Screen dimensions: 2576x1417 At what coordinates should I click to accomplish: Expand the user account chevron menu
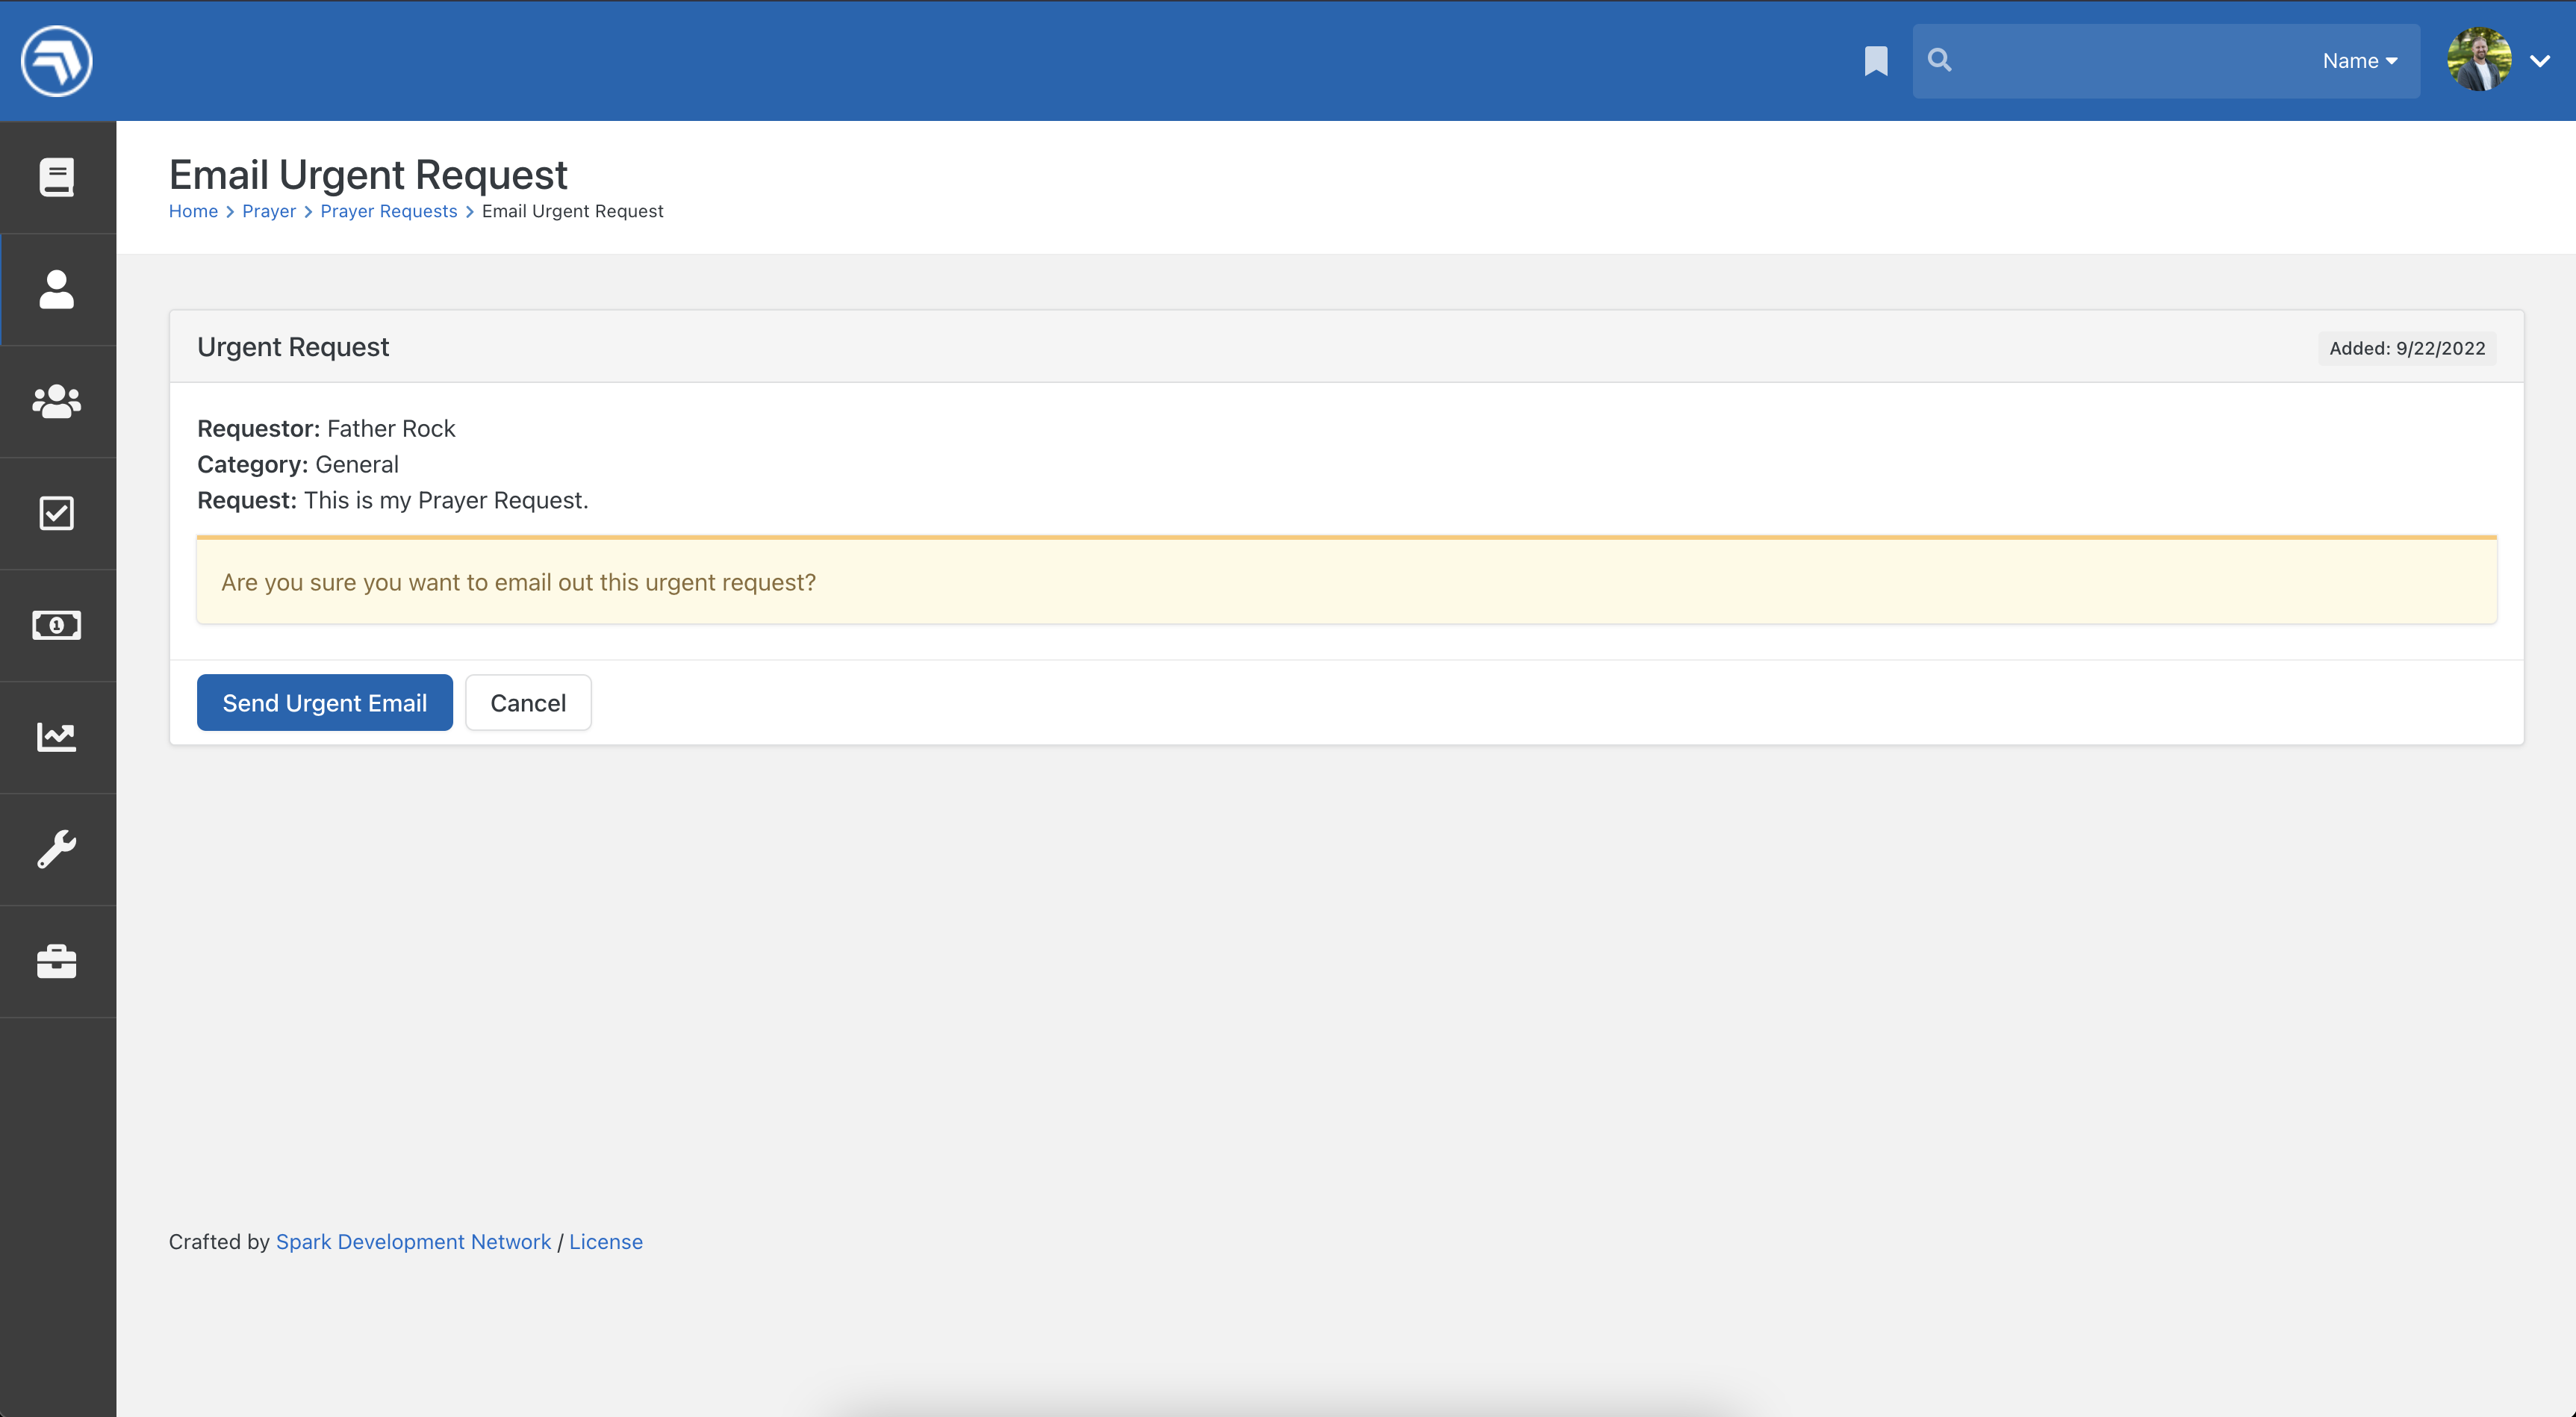(2540, 61)
